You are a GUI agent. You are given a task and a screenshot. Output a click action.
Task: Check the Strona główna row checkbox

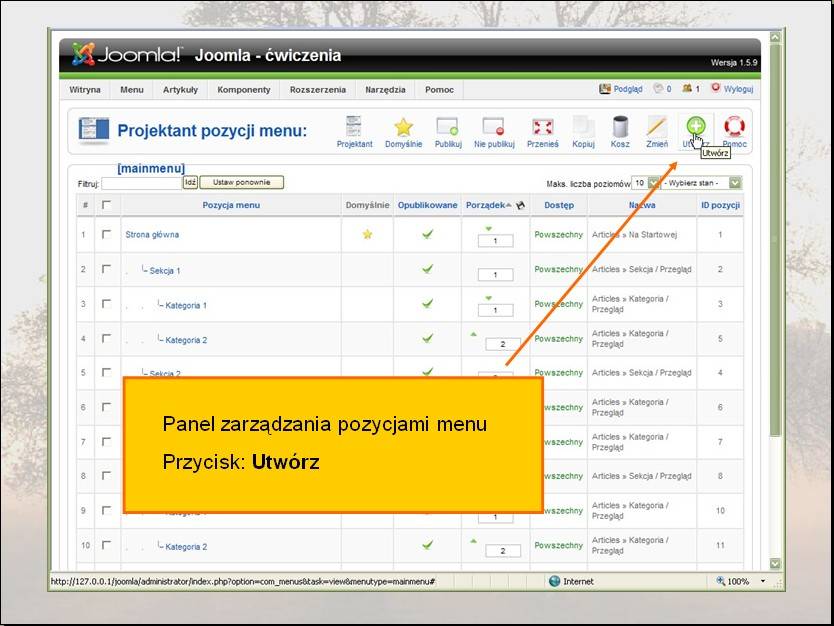click(x=106, y=234)
